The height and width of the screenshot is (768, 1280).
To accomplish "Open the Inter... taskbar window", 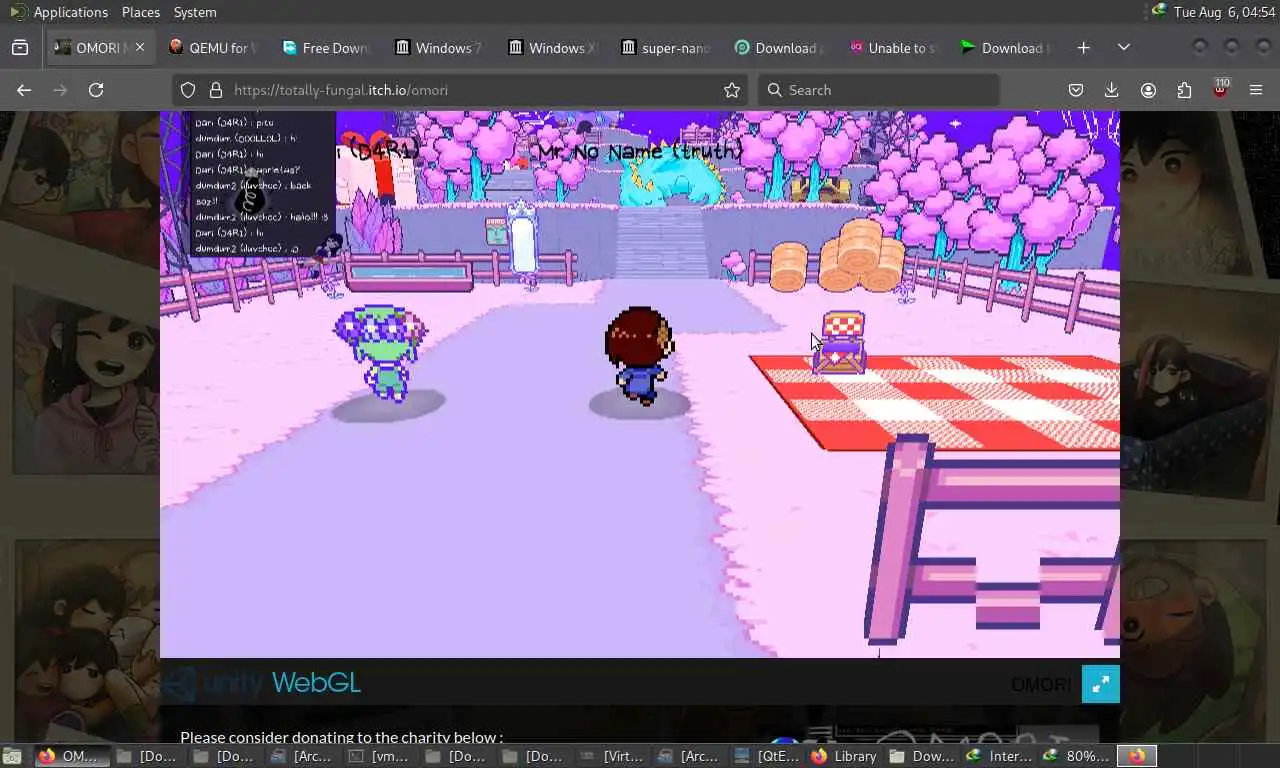I will [x=1000, y=756].
